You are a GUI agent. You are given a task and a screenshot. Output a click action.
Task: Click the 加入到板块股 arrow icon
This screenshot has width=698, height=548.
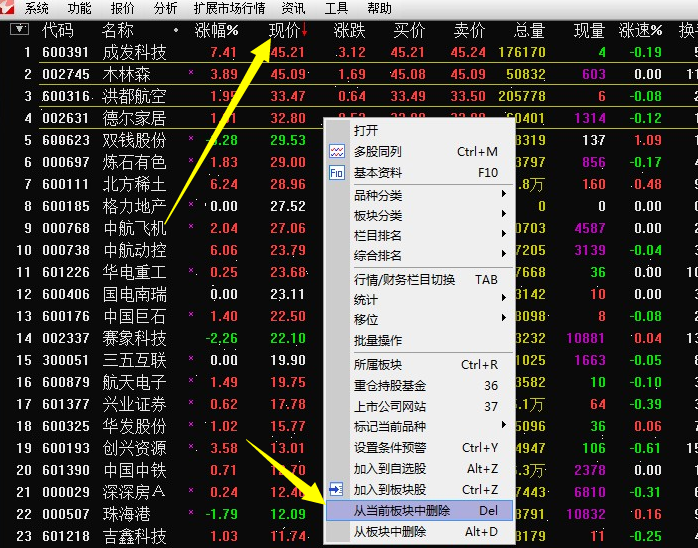[336, 489]
